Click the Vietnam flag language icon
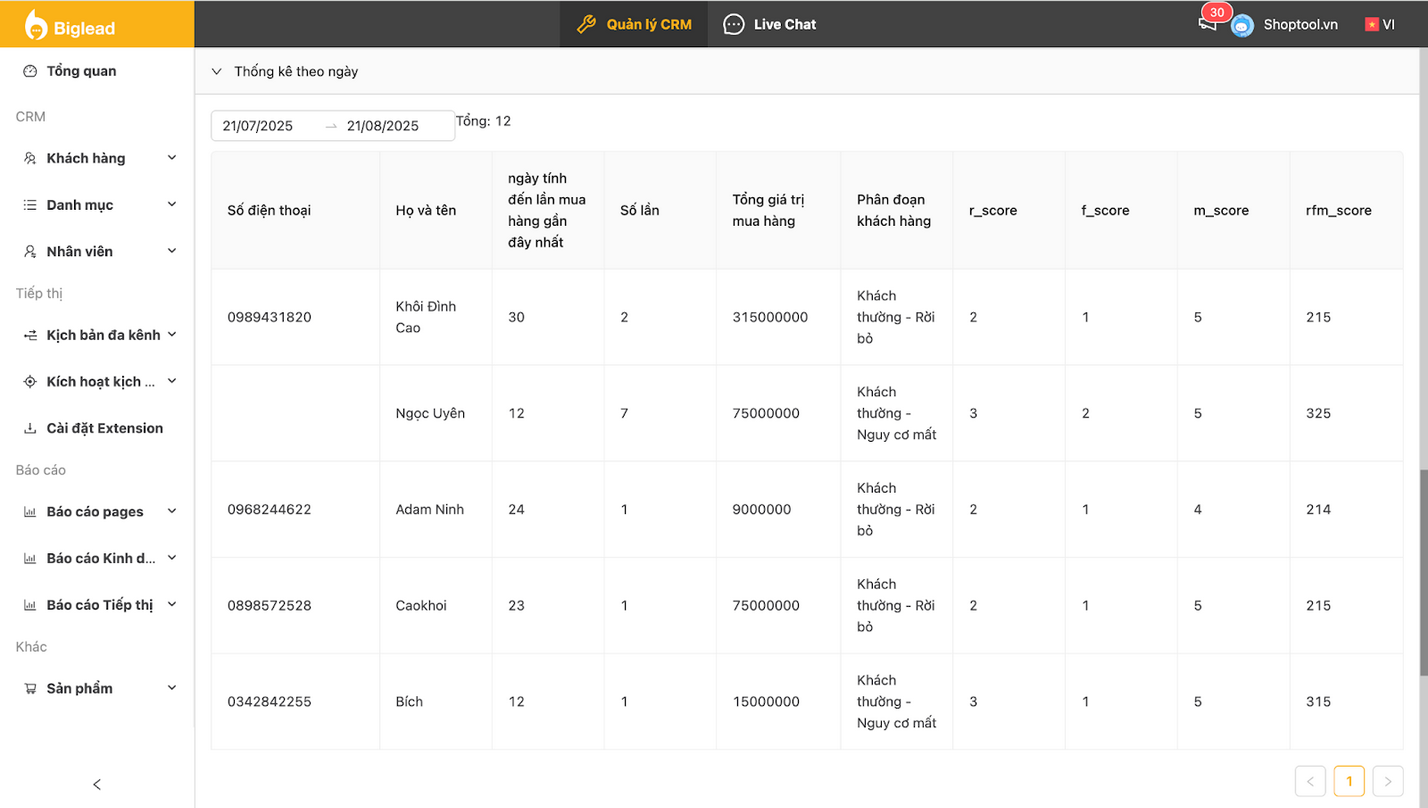1428x808 pixels. coord(1372,24)
